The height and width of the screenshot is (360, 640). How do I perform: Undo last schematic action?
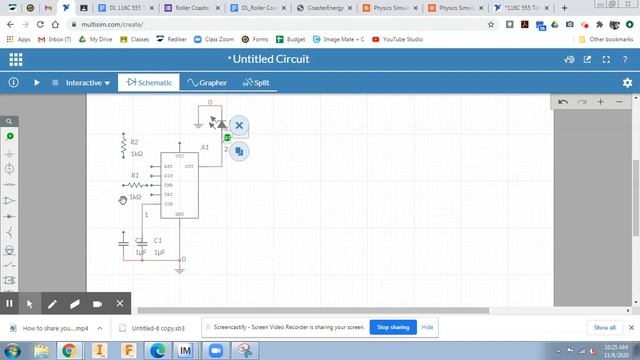(563, 102)
